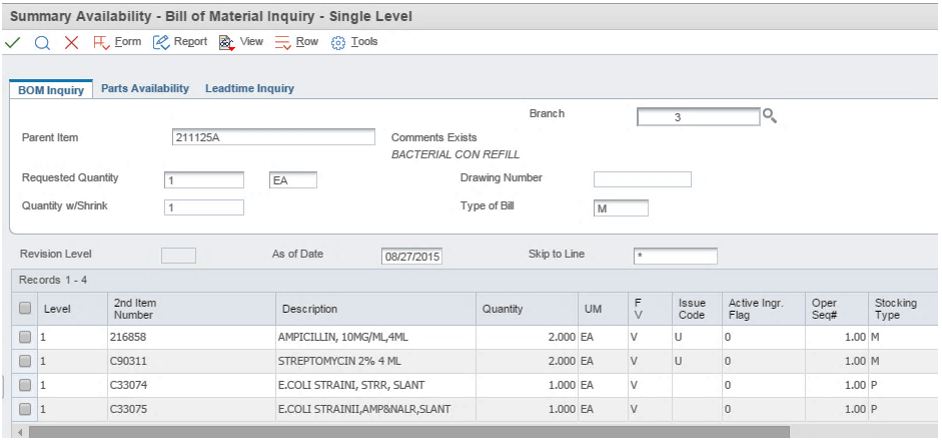Screen dimensions: 942x441
Task: Click the EA unit of measure field
Action: [293, 180]
